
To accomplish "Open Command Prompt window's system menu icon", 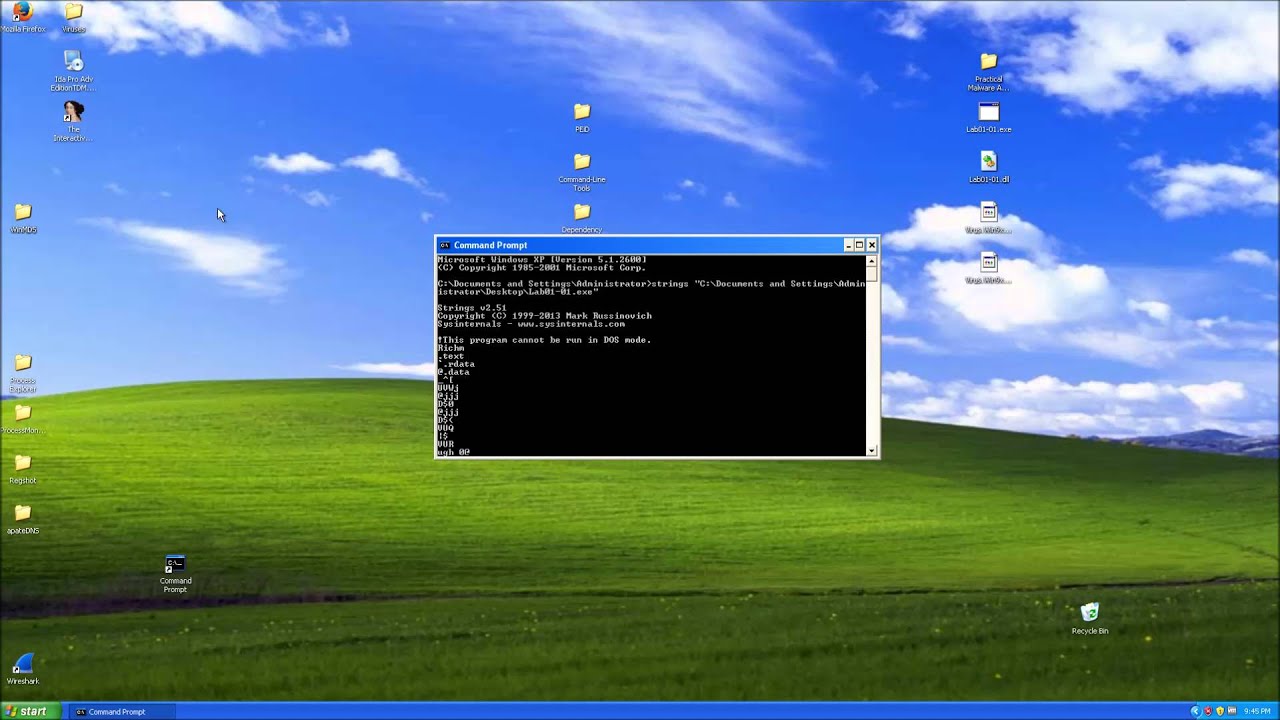I will tap(445, 245).
